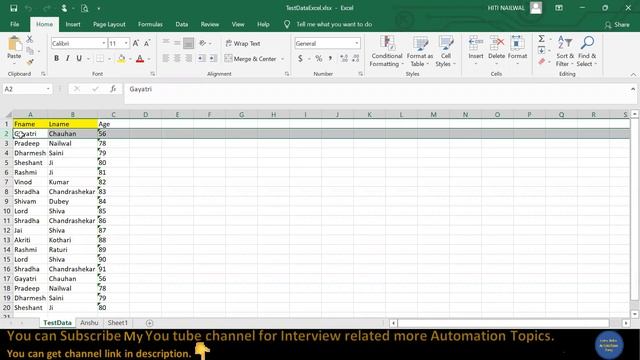640x360 pixels.
Task: Open Conditional Formatting menu
Action: (x=387, y=51)
